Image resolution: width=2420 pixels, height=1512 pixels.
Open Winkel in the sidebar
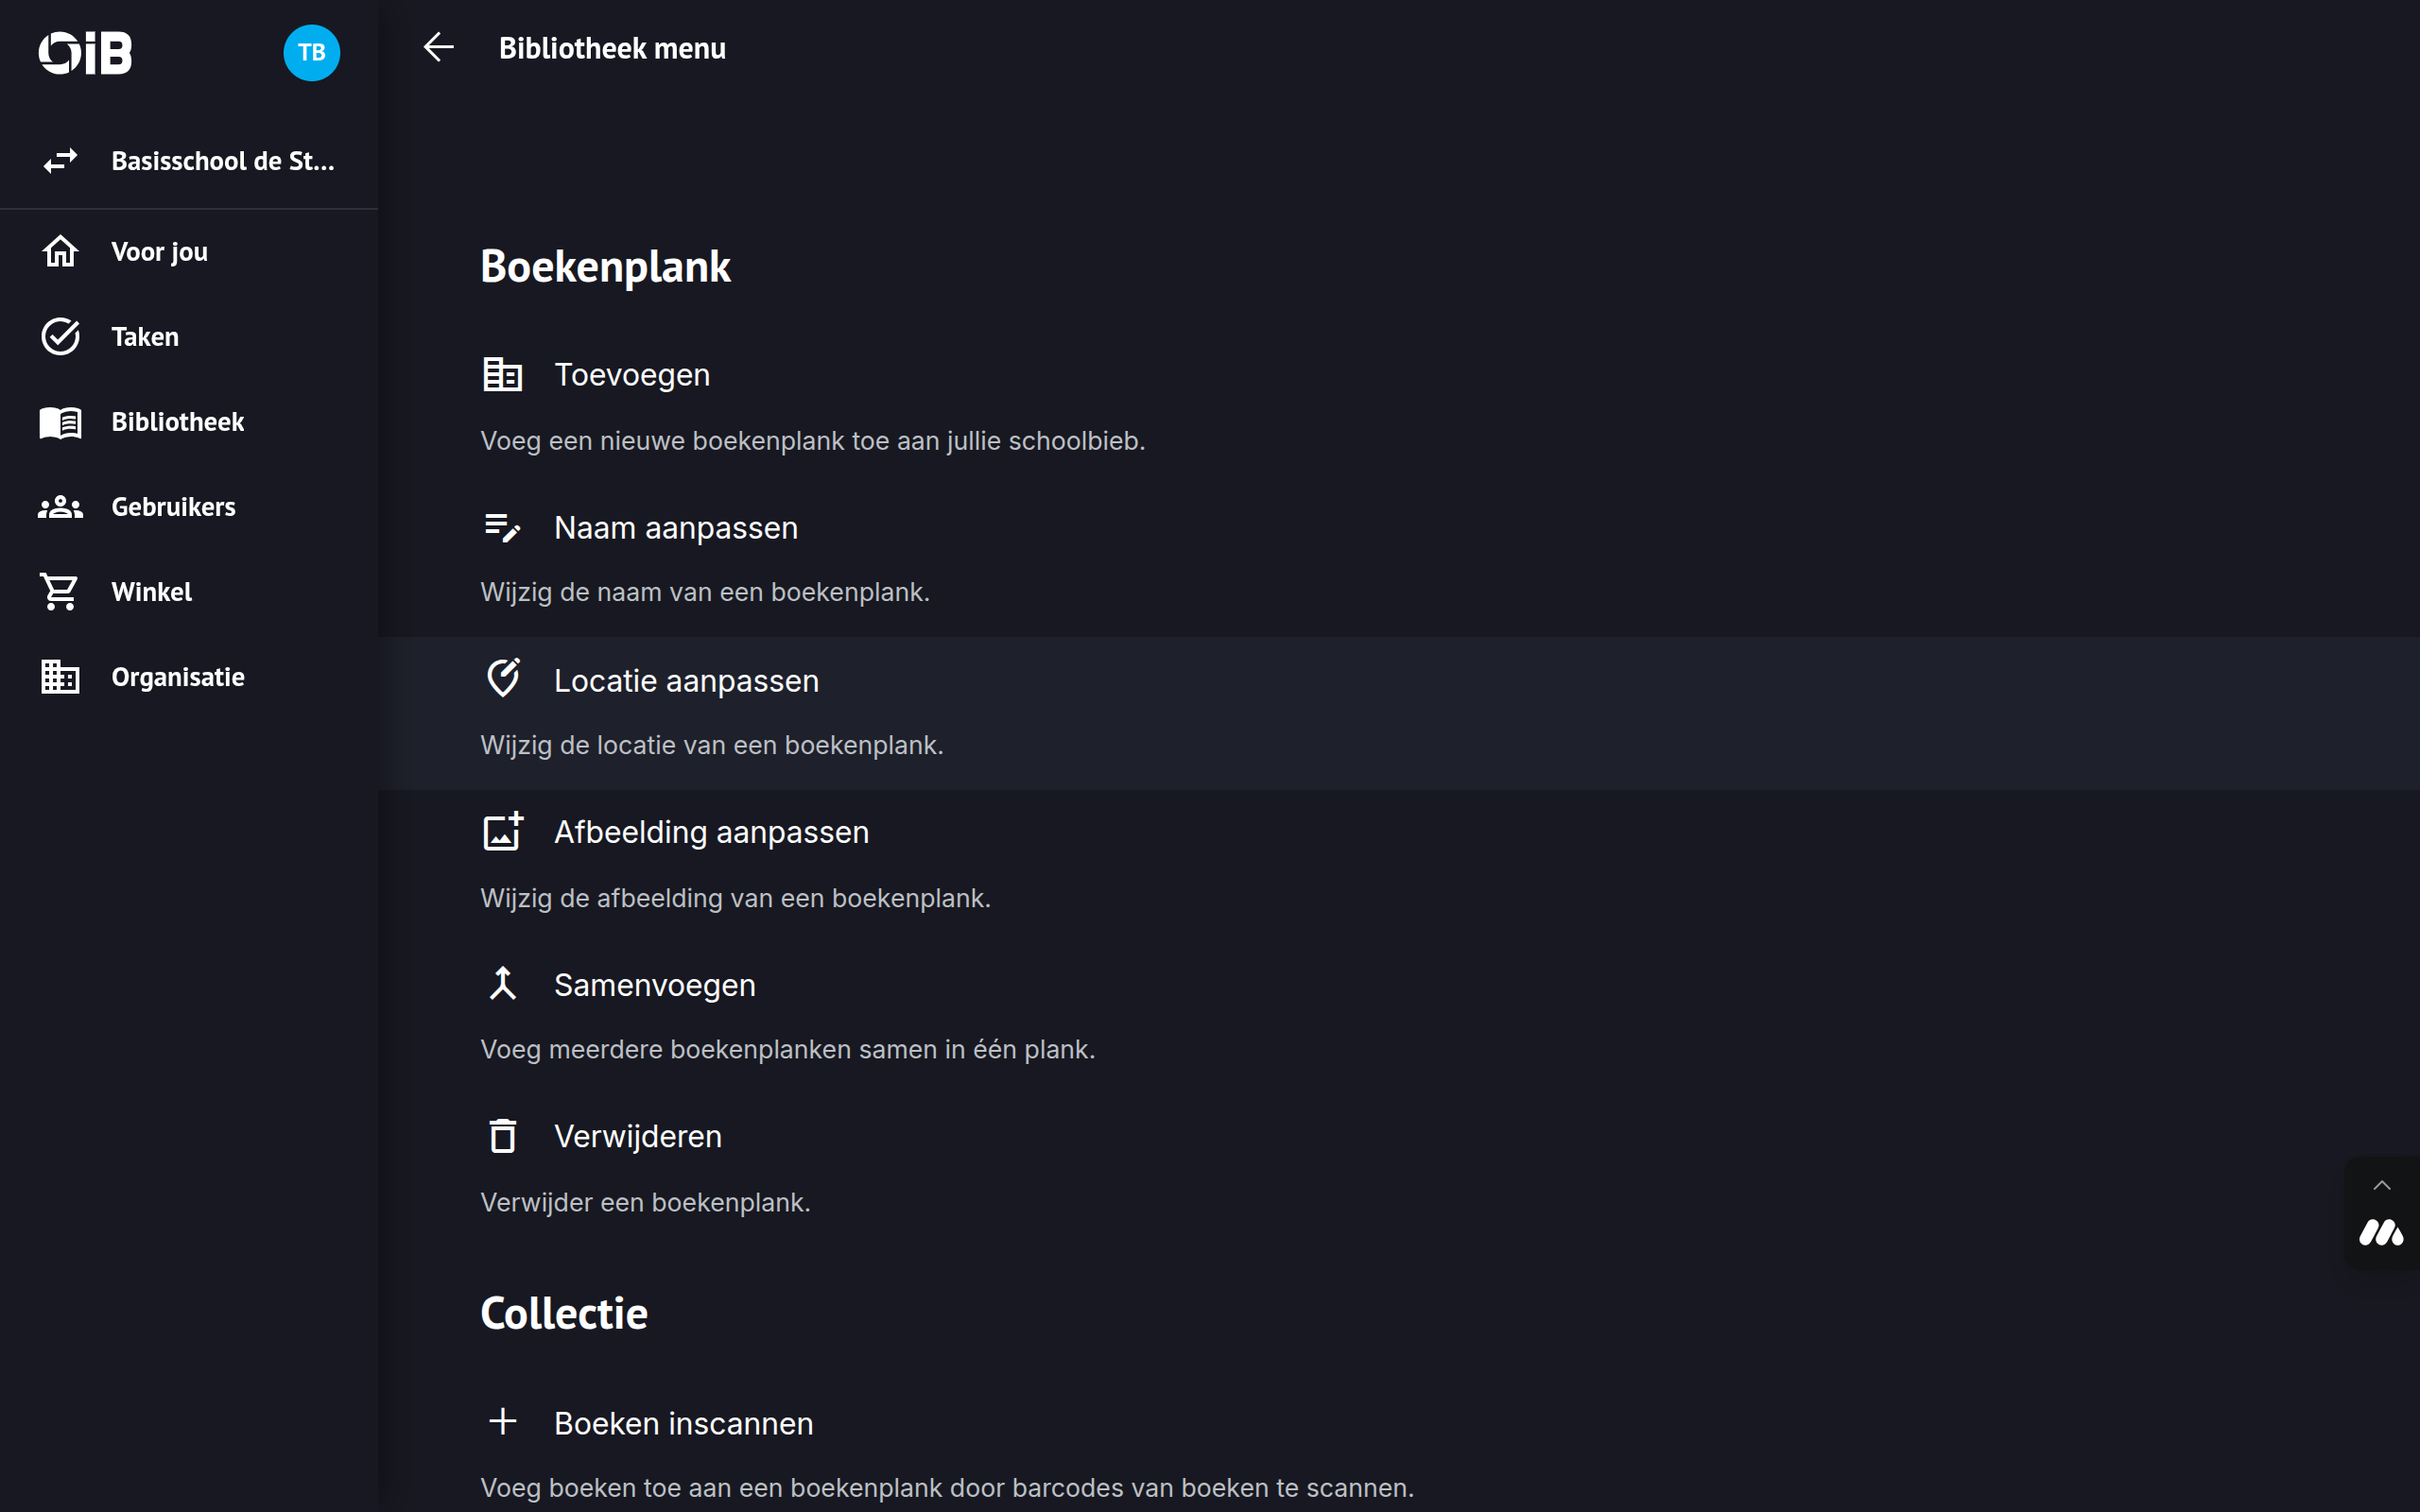[151, 592]
